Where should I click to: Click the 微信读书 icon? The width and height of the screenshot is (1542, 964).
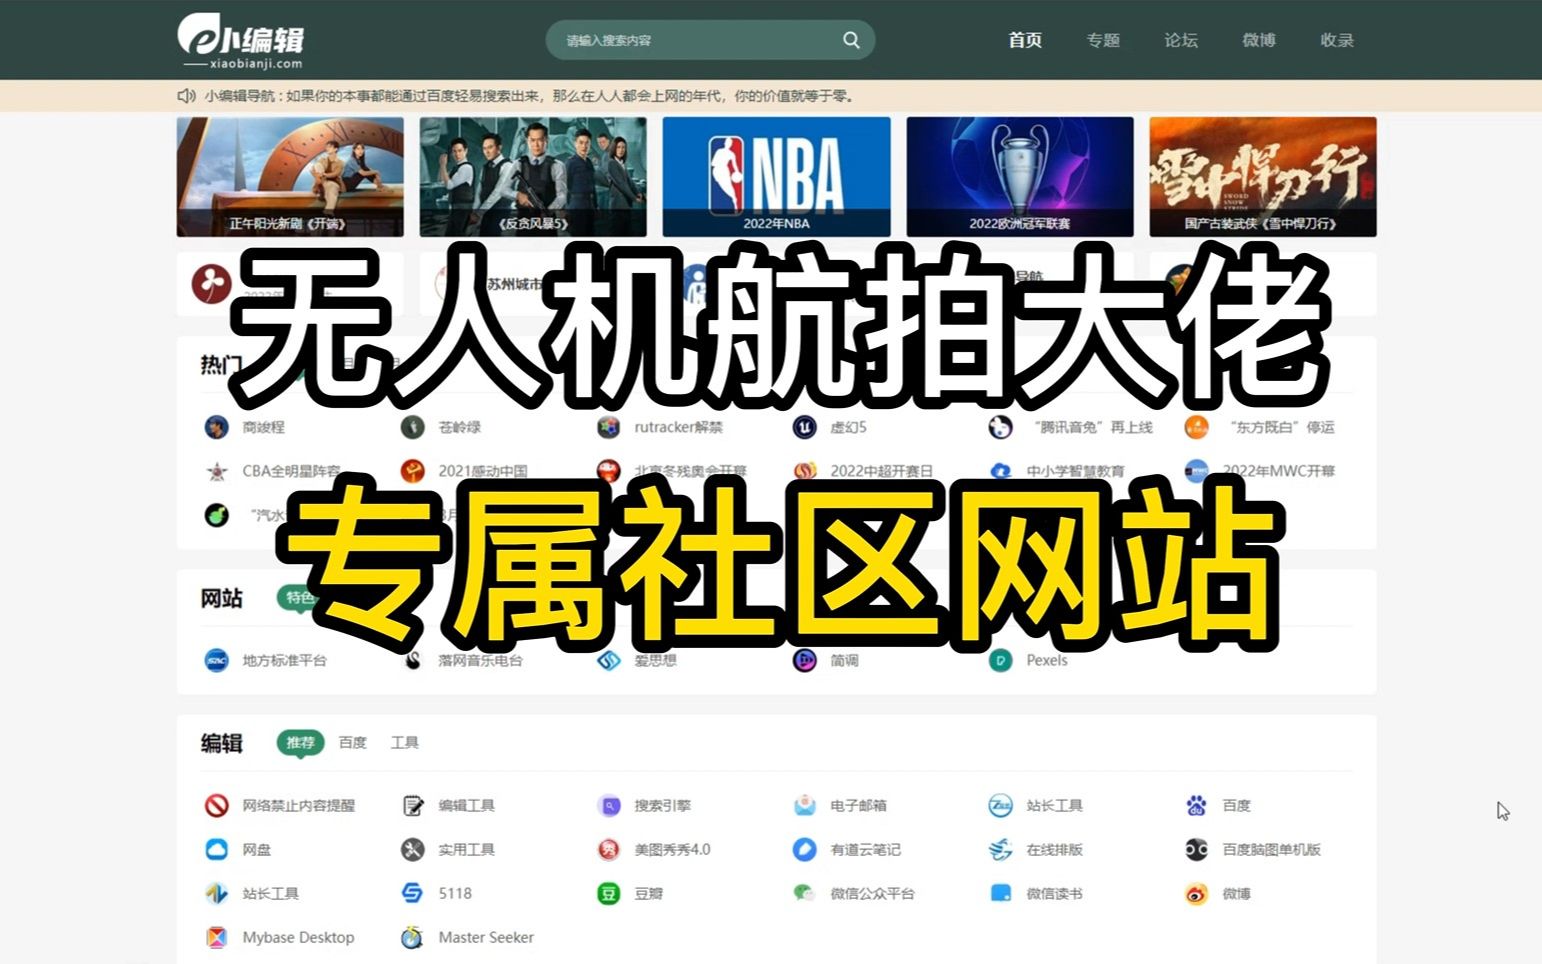tap(1001, 893)
